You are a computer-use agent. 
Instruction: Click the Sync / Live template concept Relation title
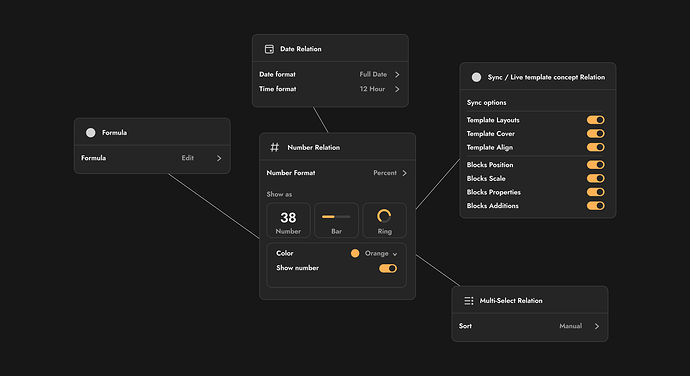click(546, 77)
